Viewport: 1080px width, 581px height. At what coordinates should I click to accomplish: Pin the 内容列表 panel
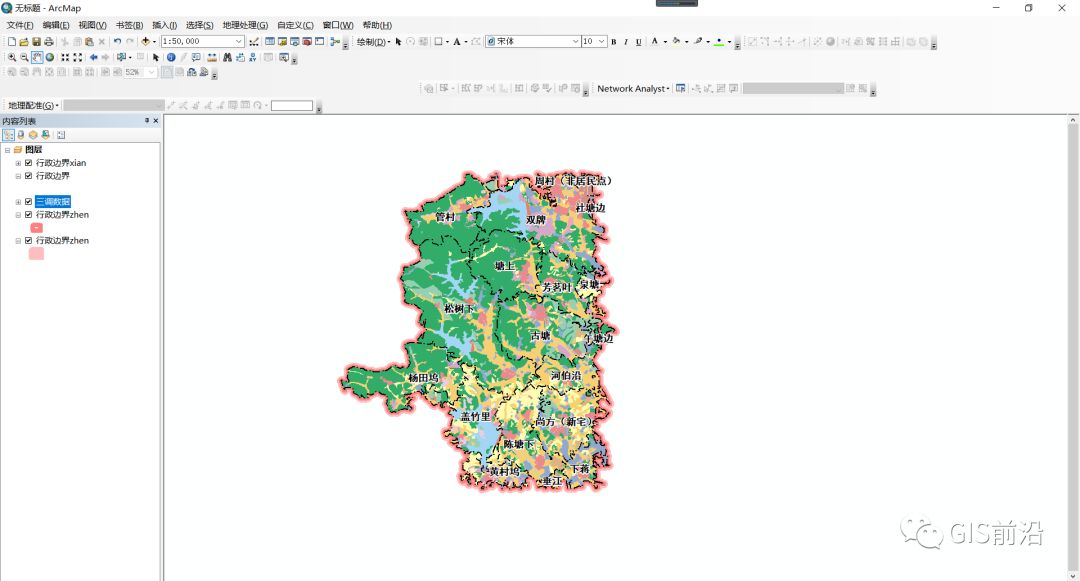click(x=145, y=121)
